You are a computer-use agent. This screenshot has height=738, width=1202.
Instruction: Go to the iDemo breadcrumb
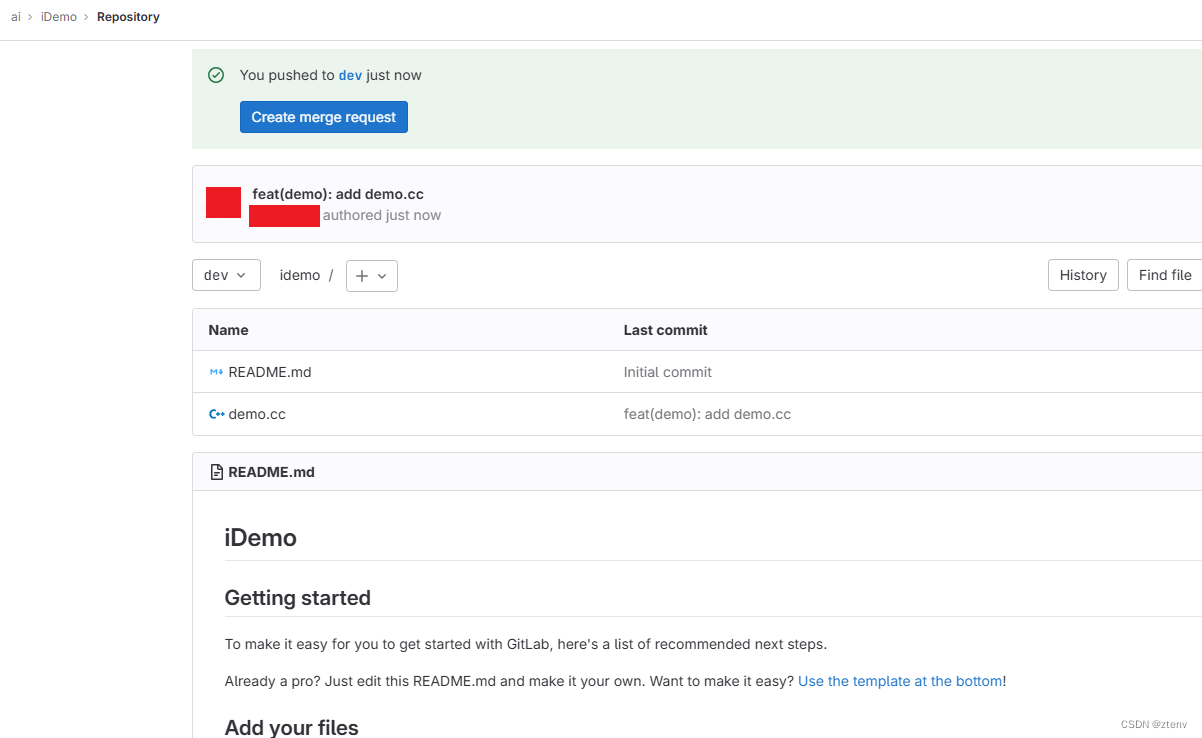point(59,17)
